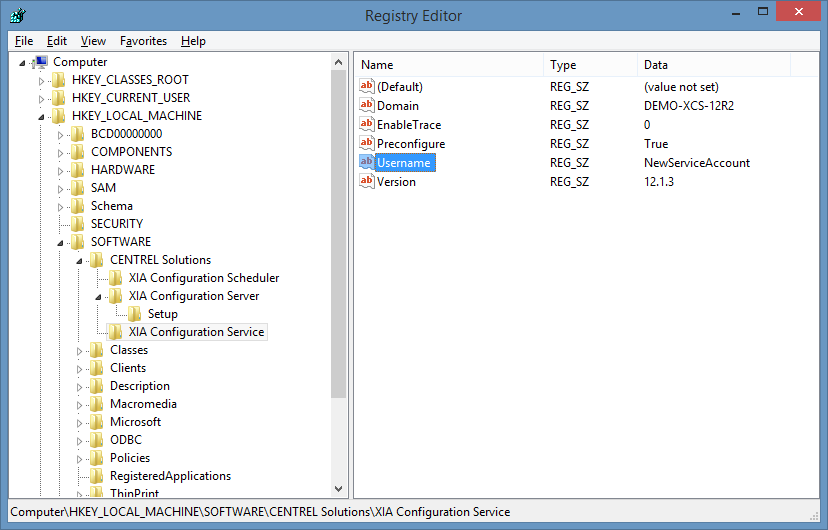The width and height of the screenshot is (828, 530).
Task: Click the 12.1.3 version data cell
Action: click(x=658, y=182)
